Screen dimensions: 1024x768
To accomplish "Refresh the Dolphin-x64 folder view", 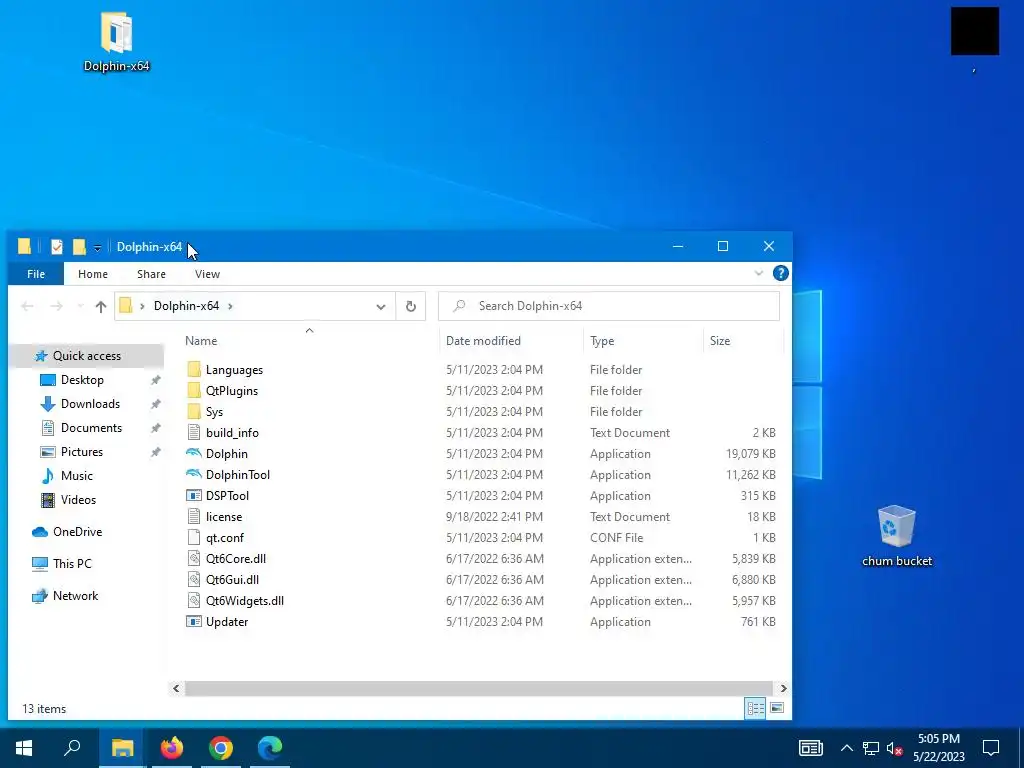I will tap(411, 306).
